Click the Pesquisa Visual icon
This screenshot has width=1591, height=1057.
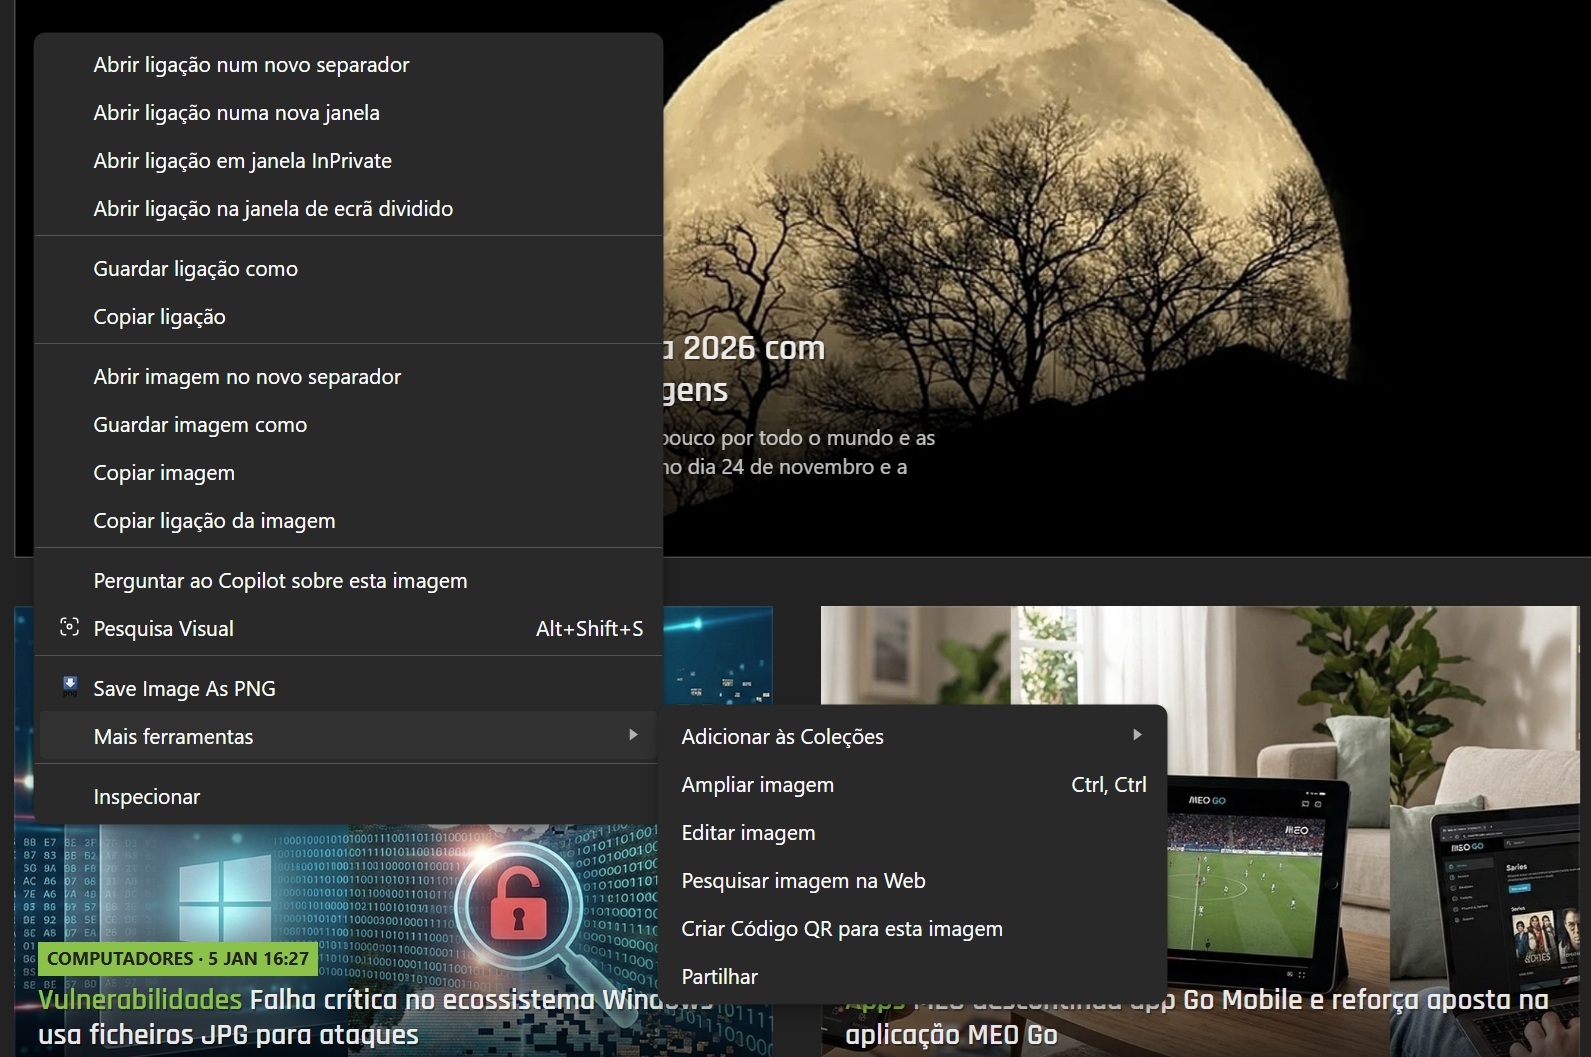click(x=69, y=628)
